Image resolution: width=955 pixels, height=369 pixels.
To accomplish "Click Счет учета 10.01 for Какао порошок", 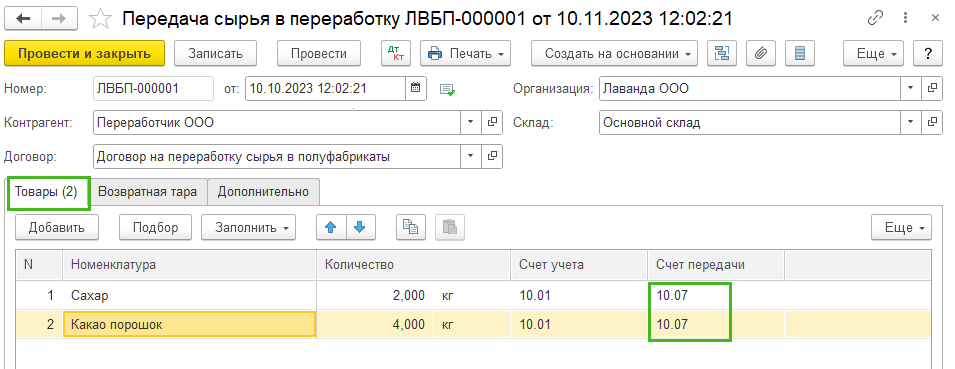I will (579, 325).
